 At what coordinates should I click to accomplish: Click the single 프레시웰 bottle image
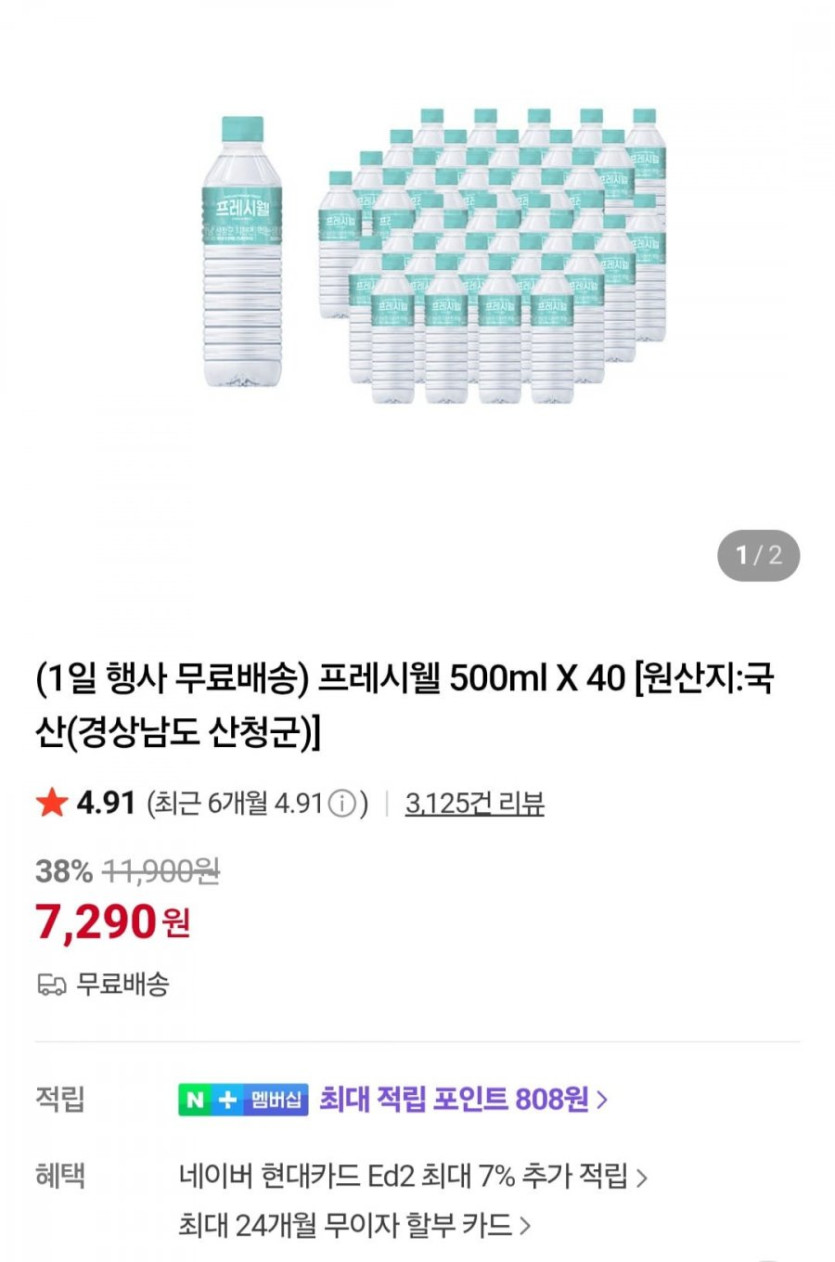tap(242, 252)
